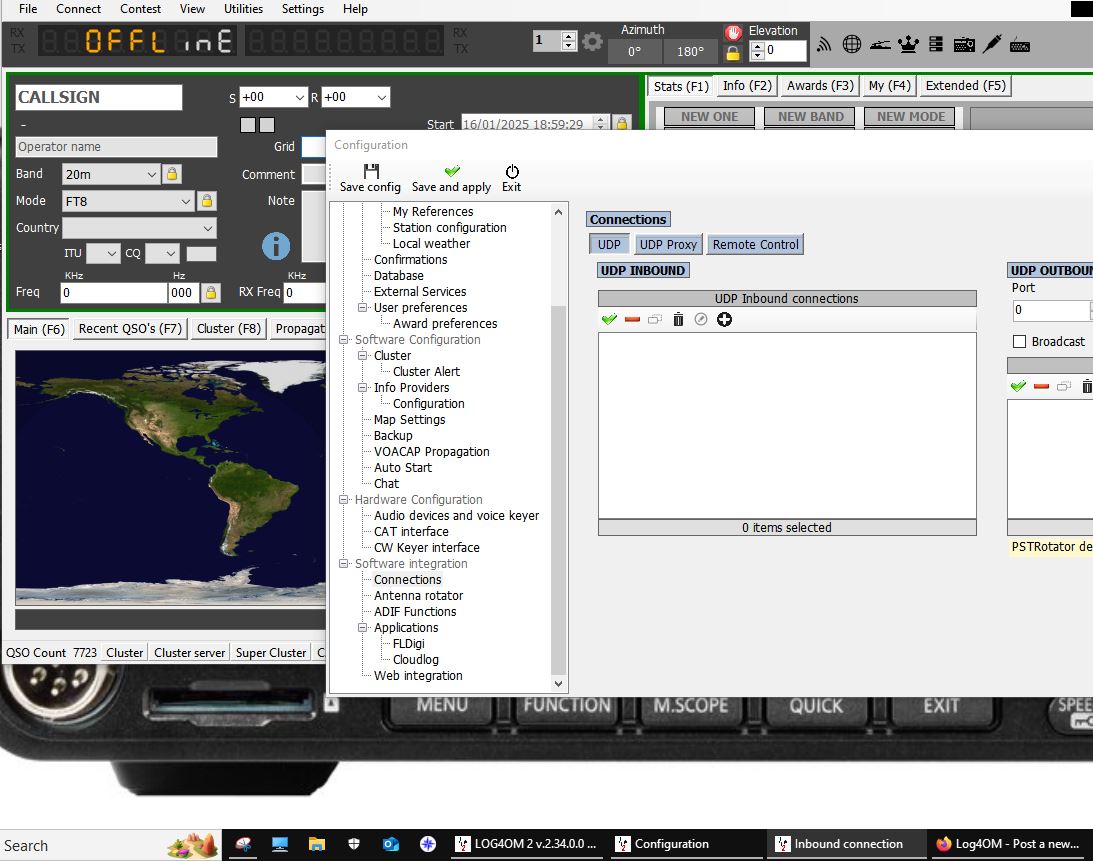Open Inbound connection window from taskbar
This screenshot has width=1093, height=861.
pyautogui.click(x=846, y=844)
